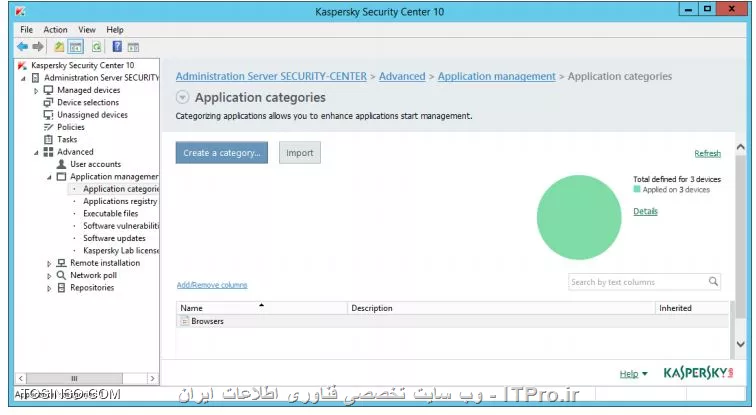Viewport: 756px width, 415px height.
Task: Click the Forward arrow toolbar icon
Action: point(38,47)
